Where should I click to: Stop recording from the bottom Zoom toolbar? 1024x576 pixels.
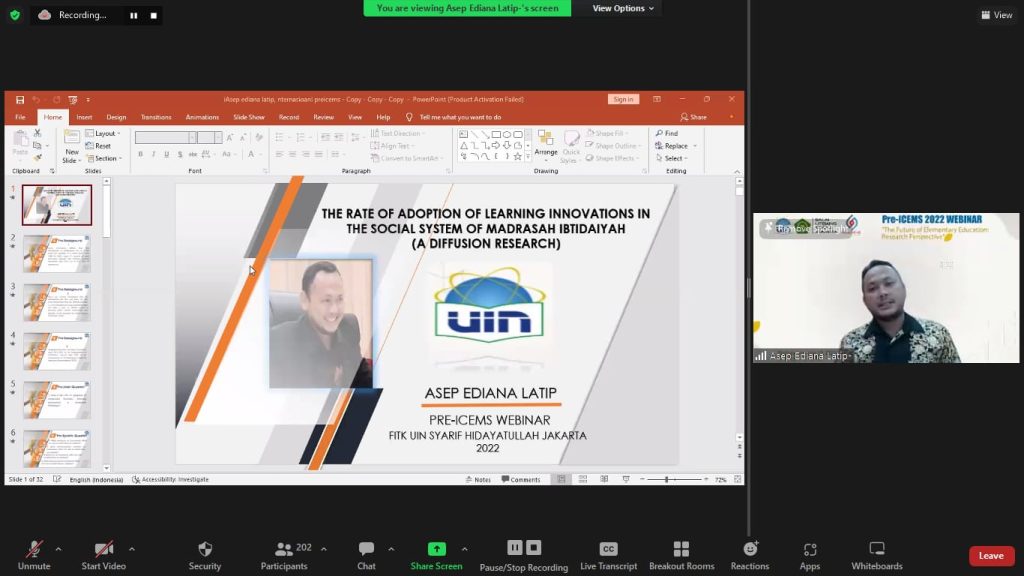(x=534, y=547)
